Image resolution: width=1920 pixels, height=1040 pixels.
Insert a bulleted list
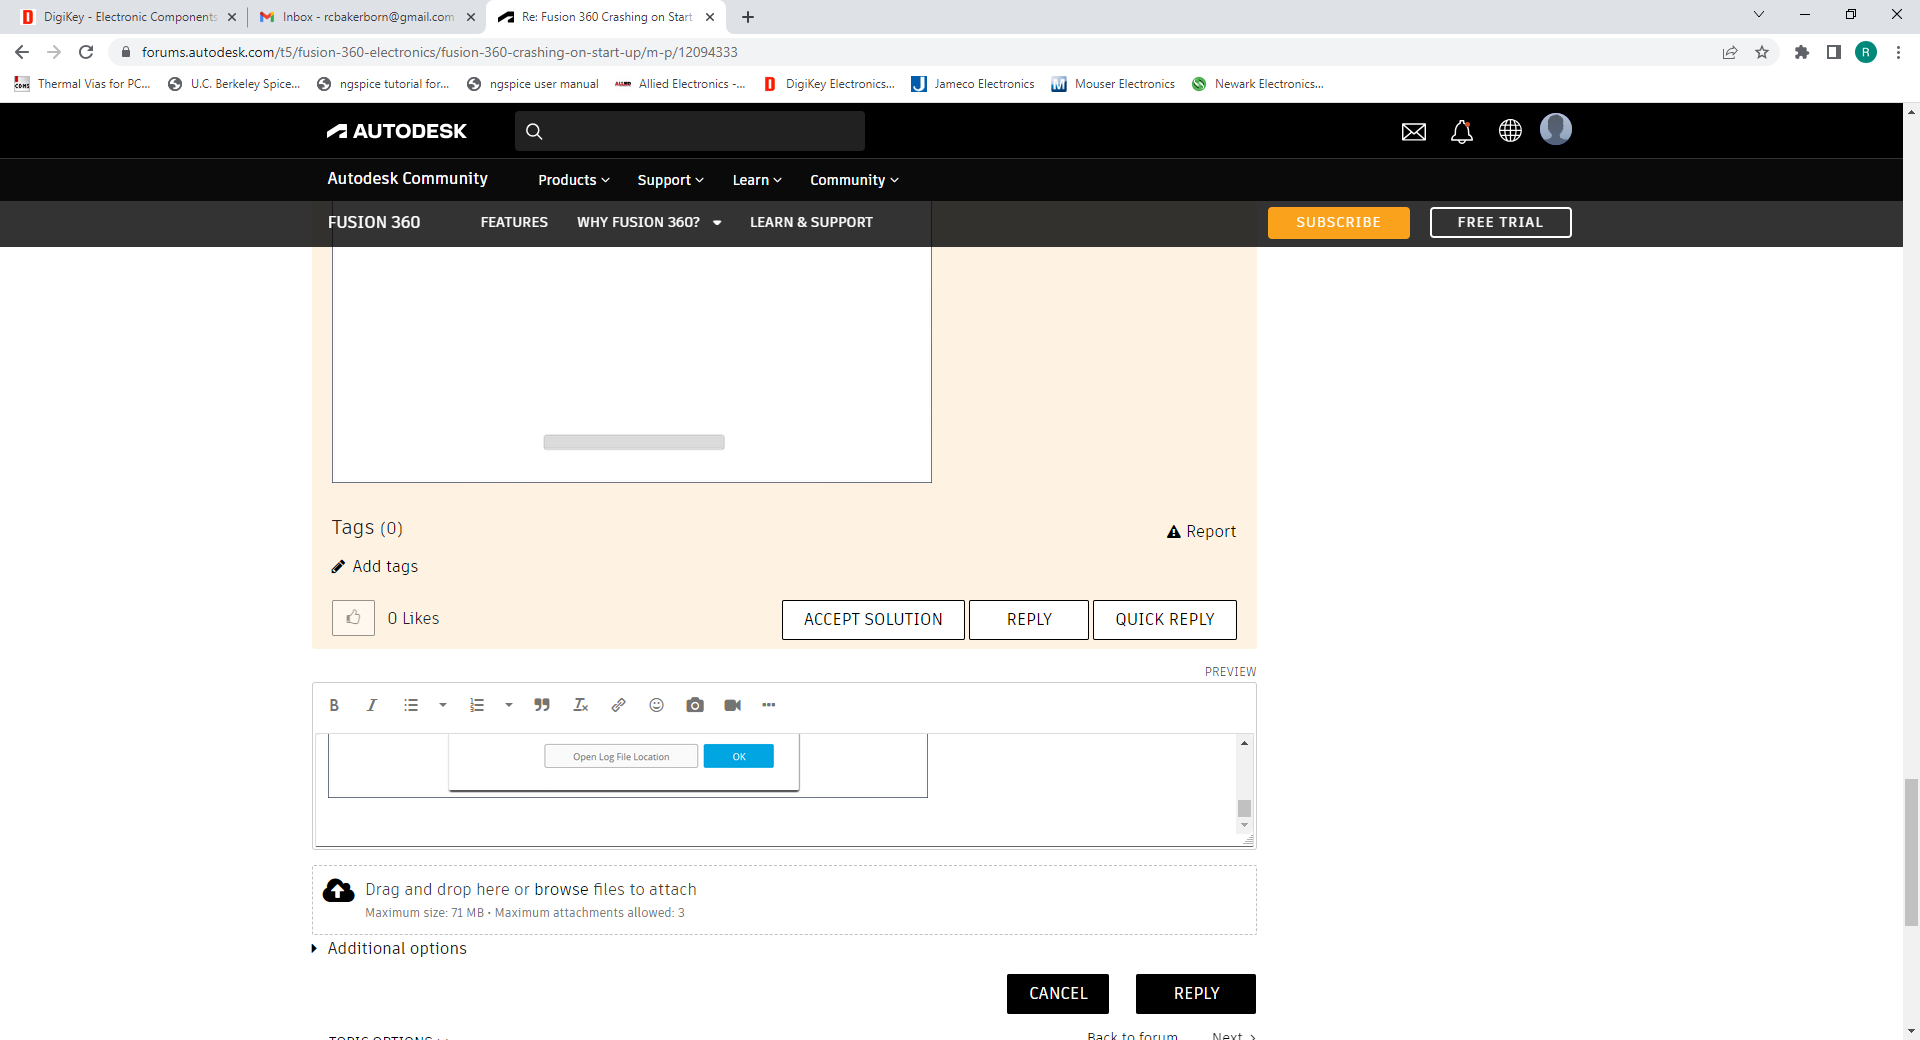411,705
